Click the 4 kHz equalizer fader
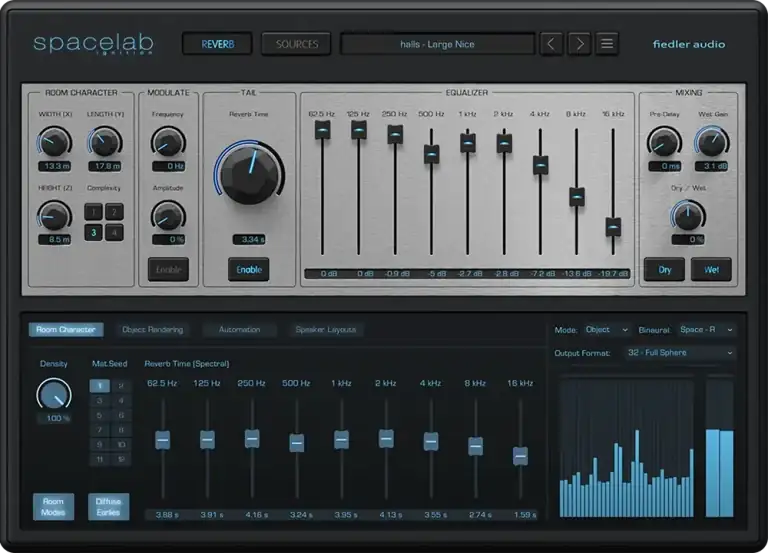Image resolution: width=768 pixels, height=553 pixels. 540,165
